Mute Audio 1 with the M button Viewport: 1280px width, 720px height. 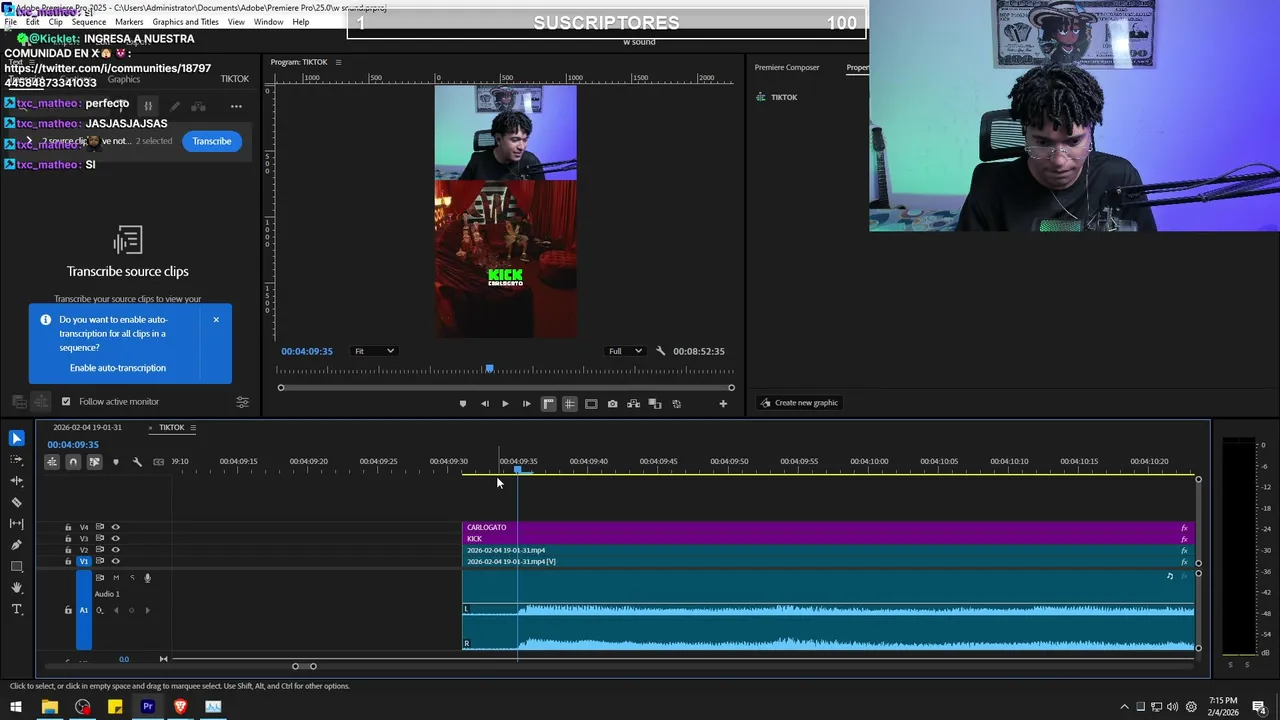(x=116, y=578)
